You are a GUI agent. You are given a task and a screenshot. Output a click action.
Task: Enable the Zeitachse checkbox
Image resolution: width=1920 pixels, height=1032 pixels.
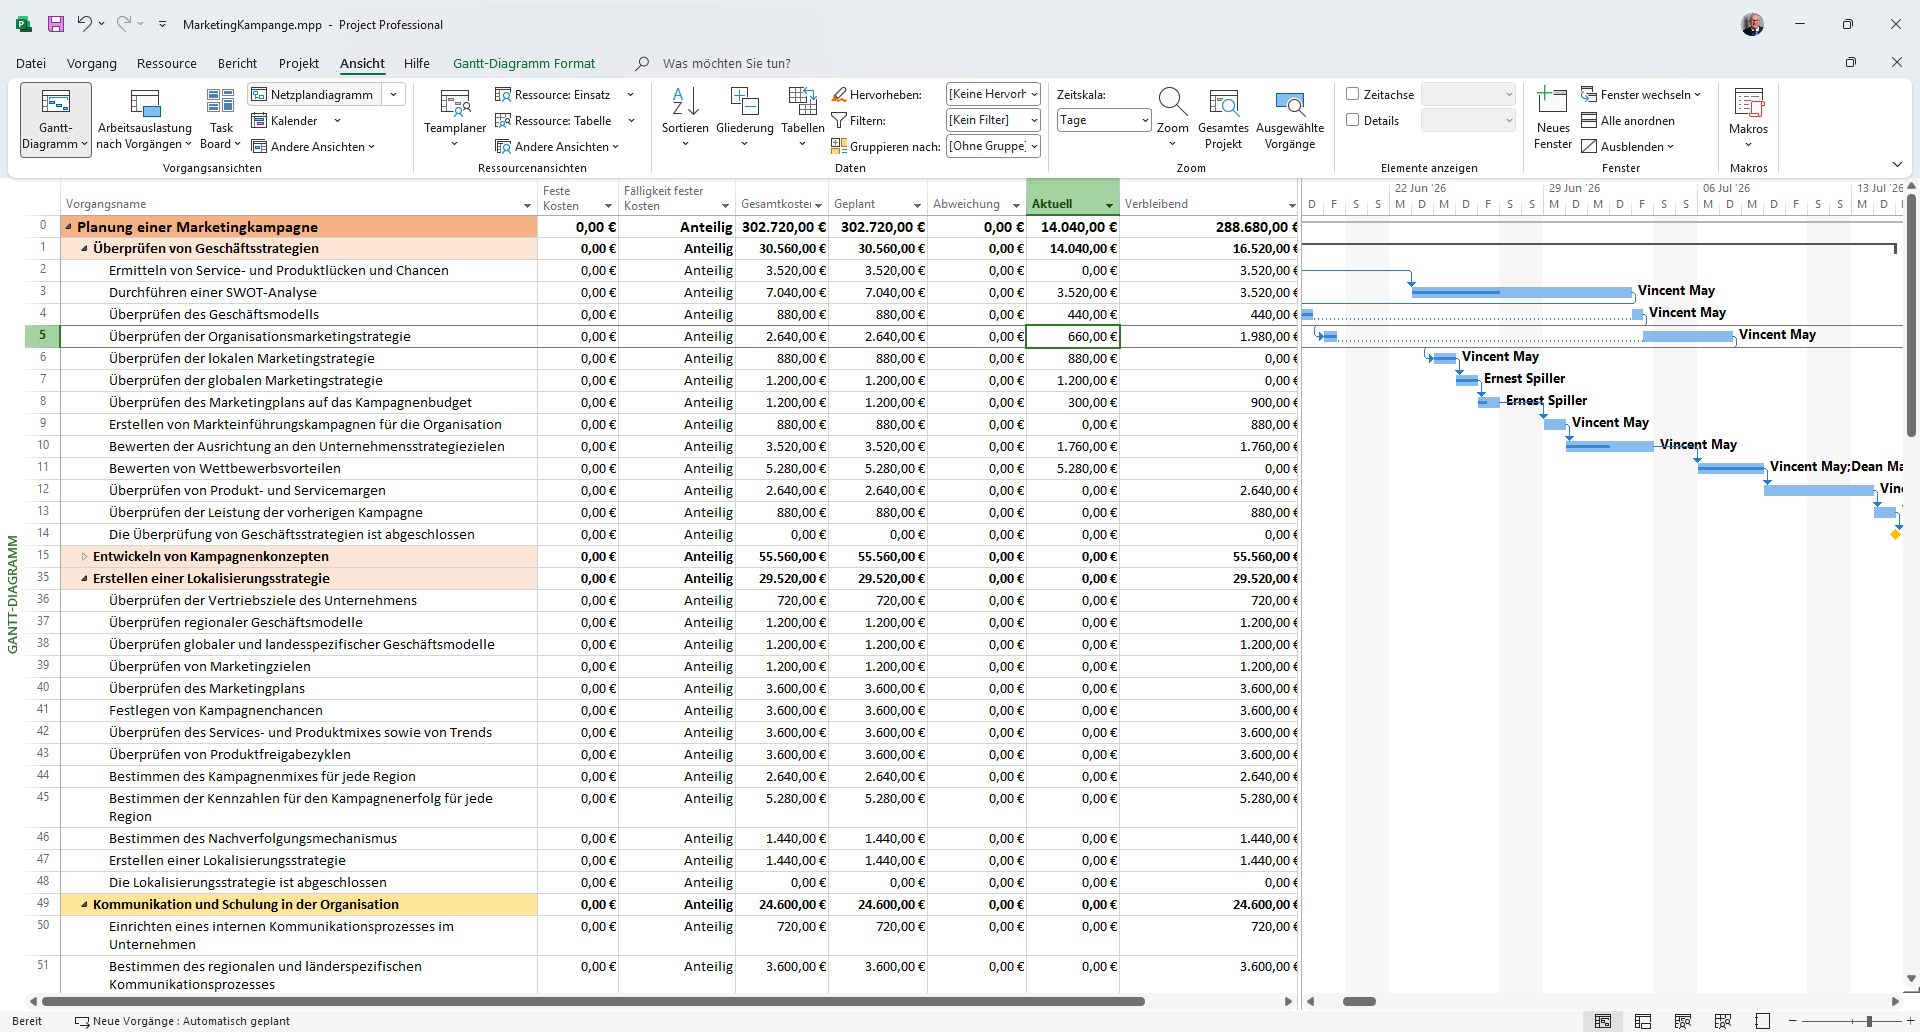coord(1353,94)
